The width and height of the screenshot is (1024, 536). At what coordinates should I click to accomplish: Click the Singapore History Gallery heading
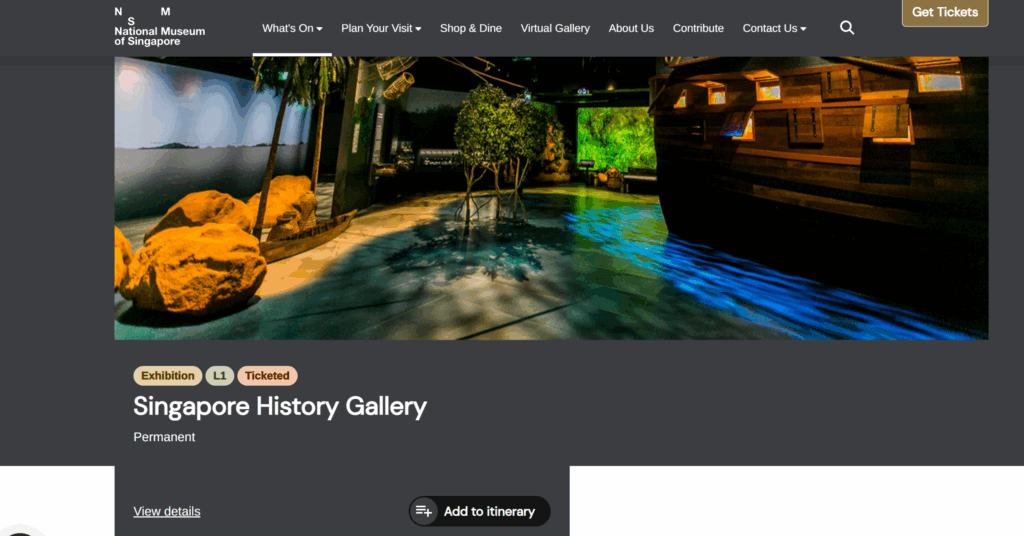point(280,406)
